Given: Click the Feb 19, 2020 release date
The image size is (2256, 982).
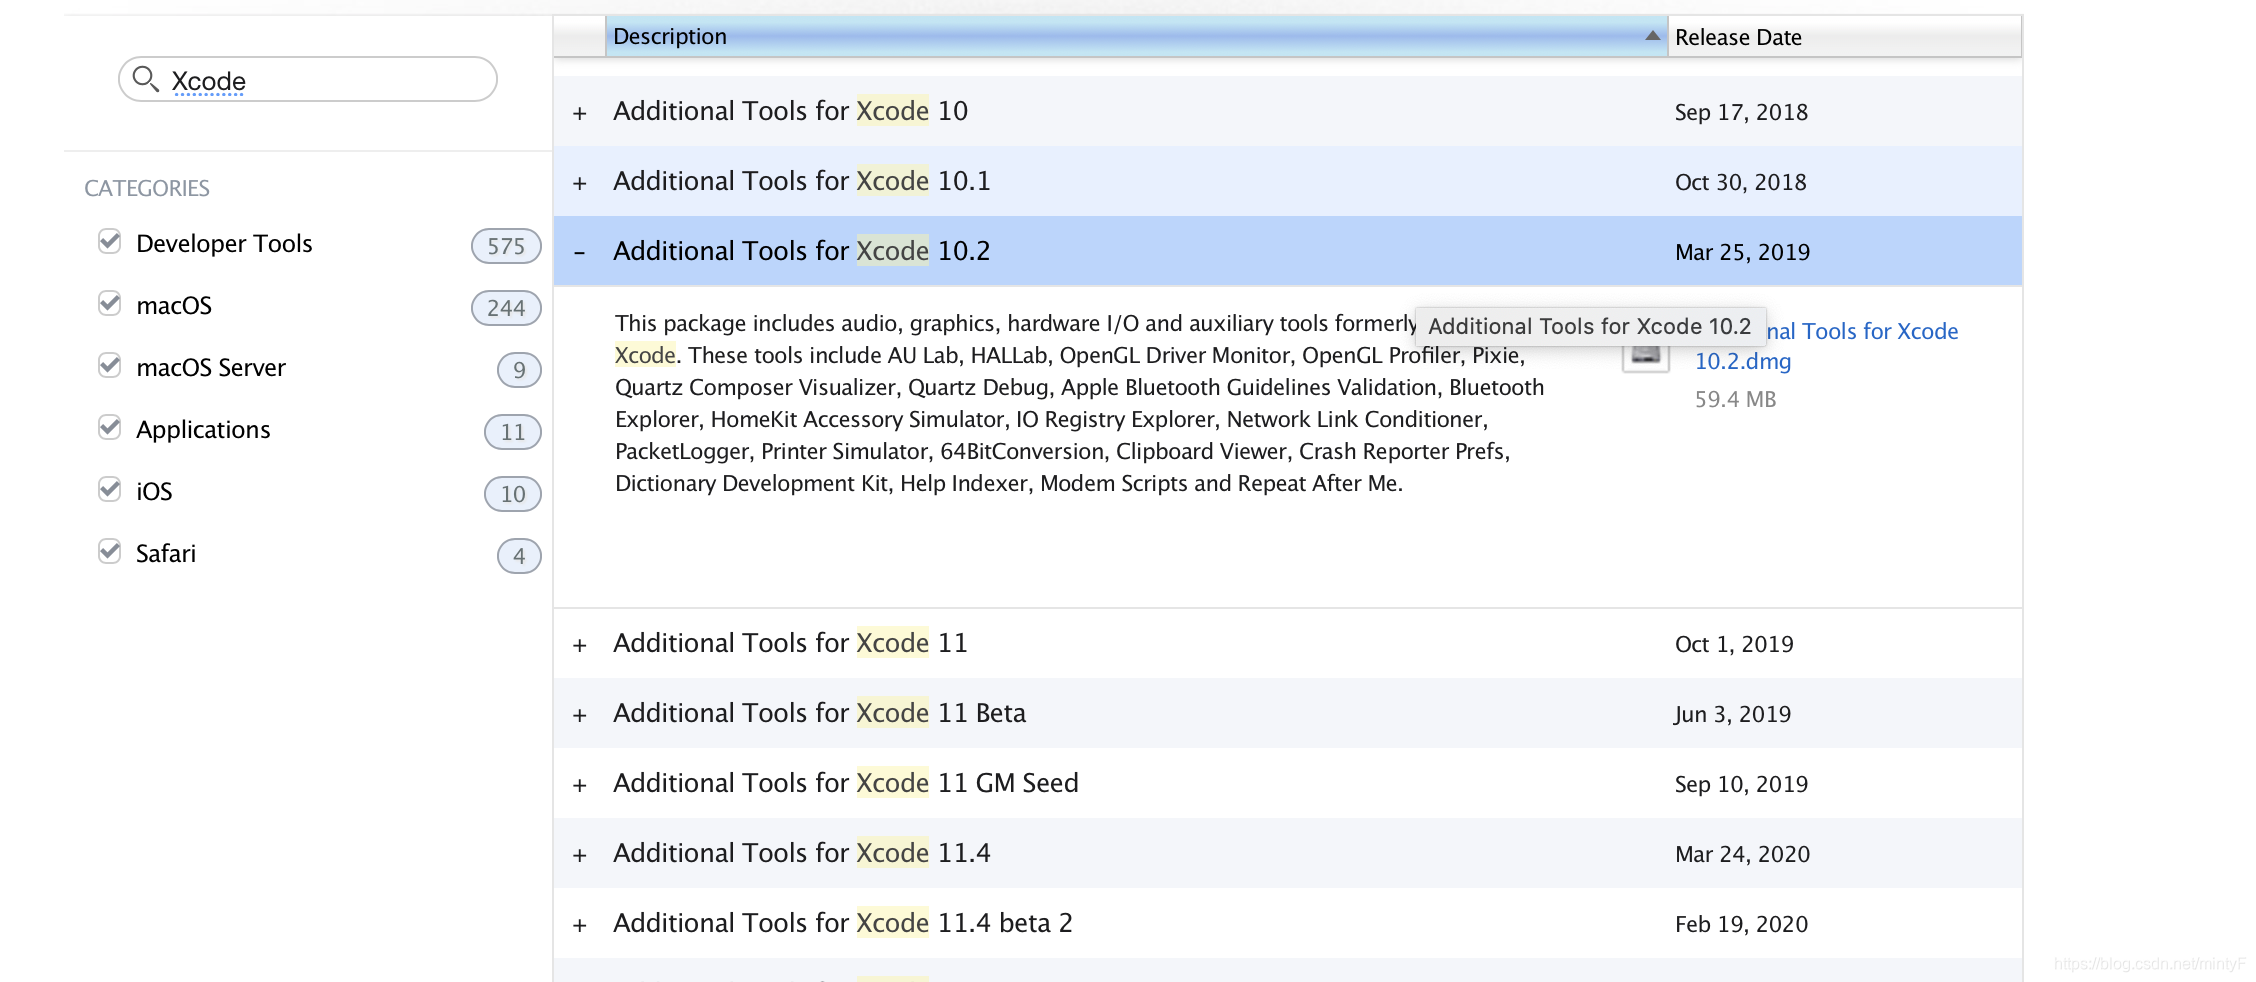Looking at the screenshot, I should tap(1742, 924).
